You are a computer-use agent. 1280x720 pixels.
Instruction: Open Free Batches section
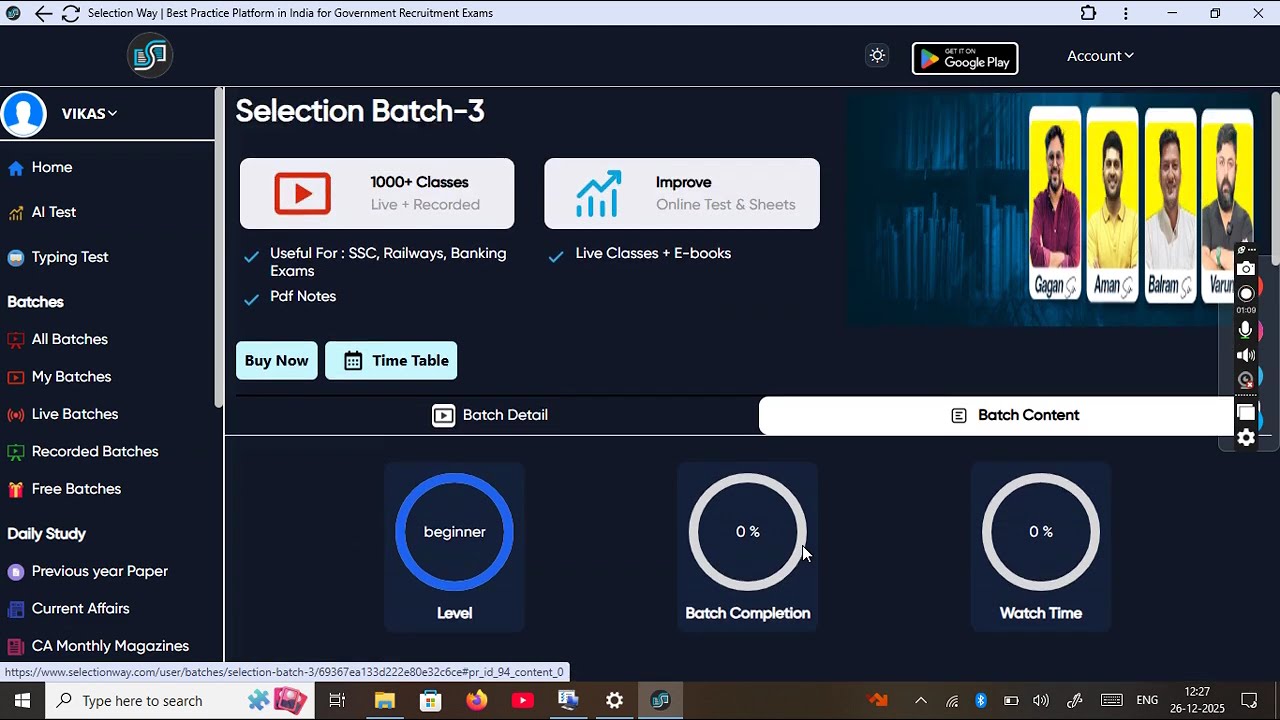click(76, 489)
